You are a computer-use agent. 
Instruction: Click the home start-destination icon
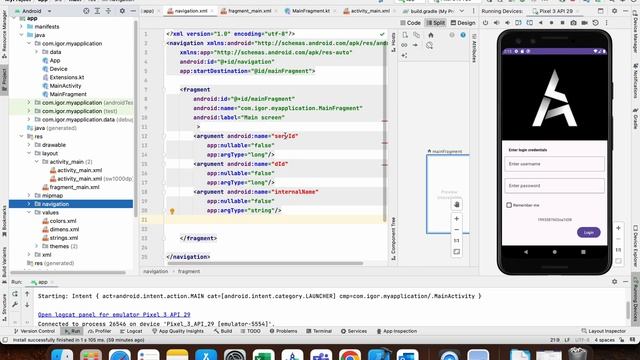430,35
